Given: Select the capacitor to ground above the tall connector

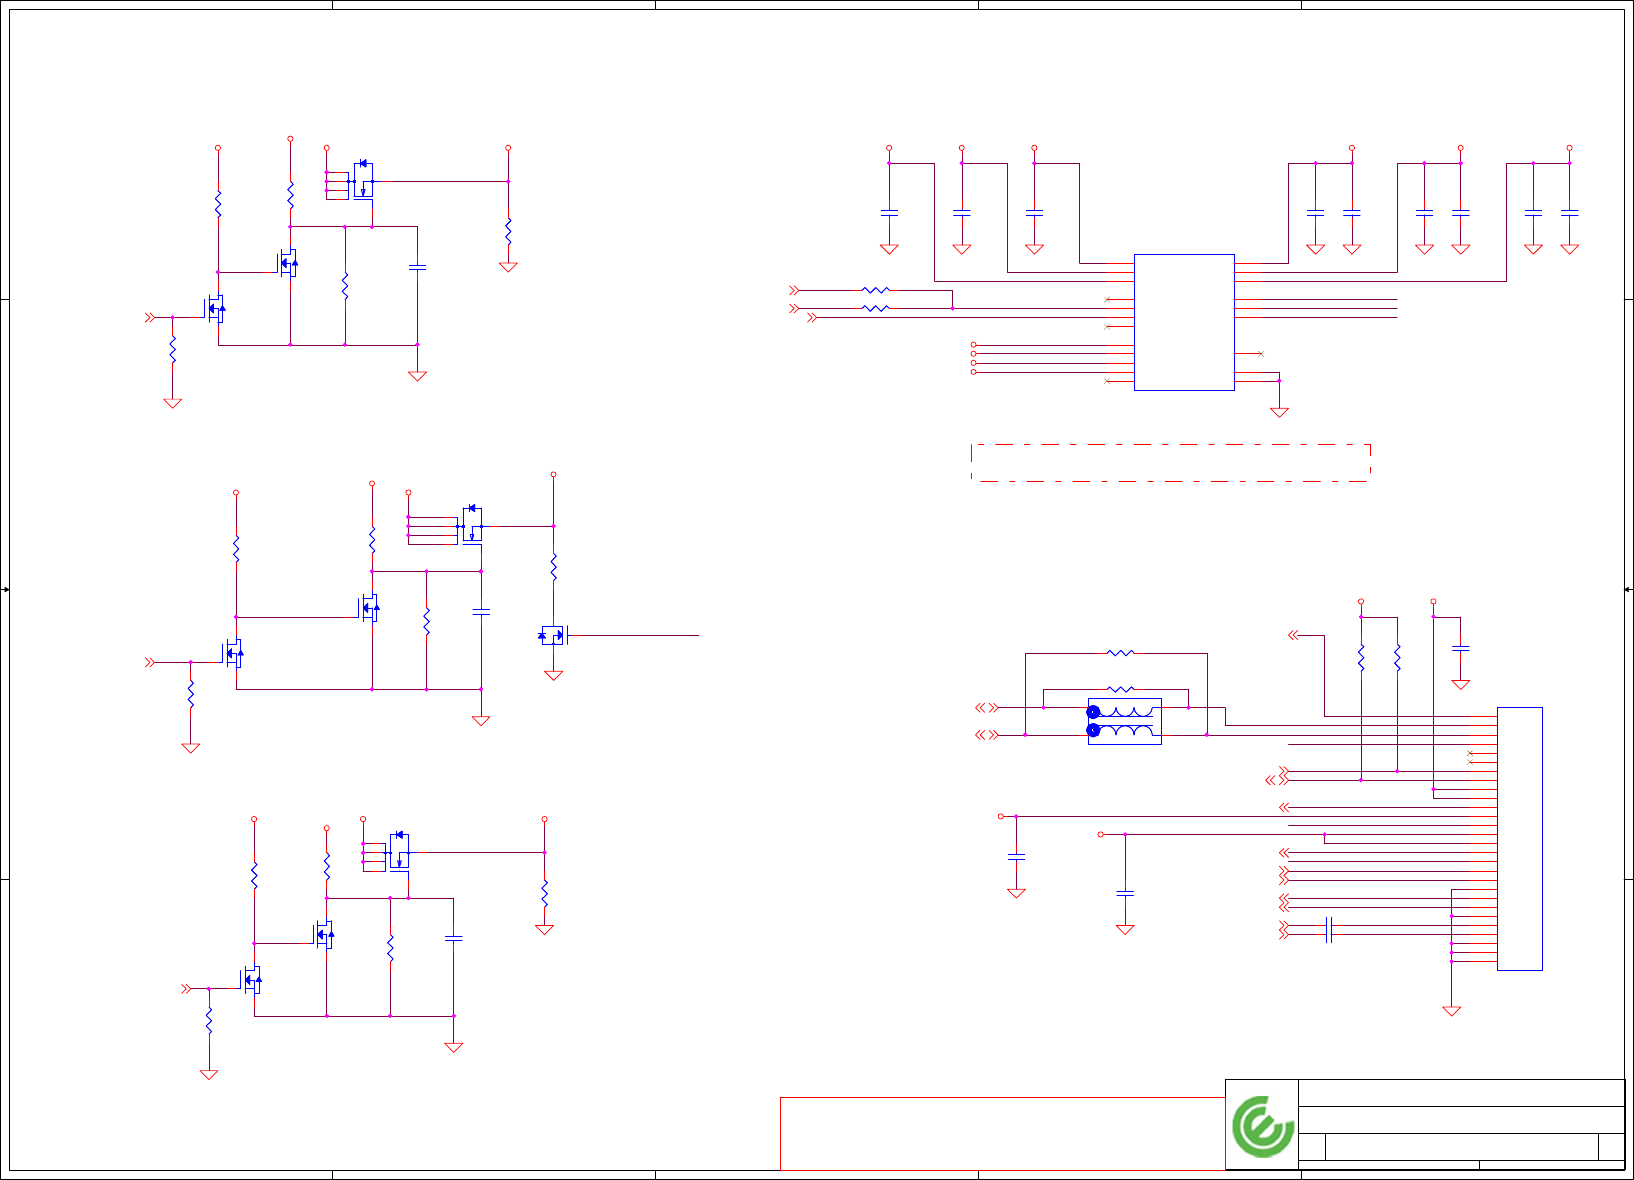Looking at the screenshot, I should point(1461,648).
